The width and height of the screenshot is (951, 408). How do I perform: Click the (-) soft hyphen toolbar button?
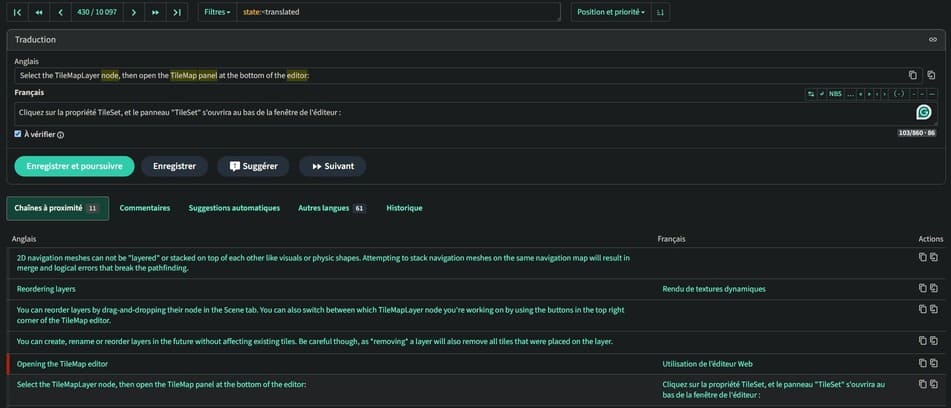point(899,94)
